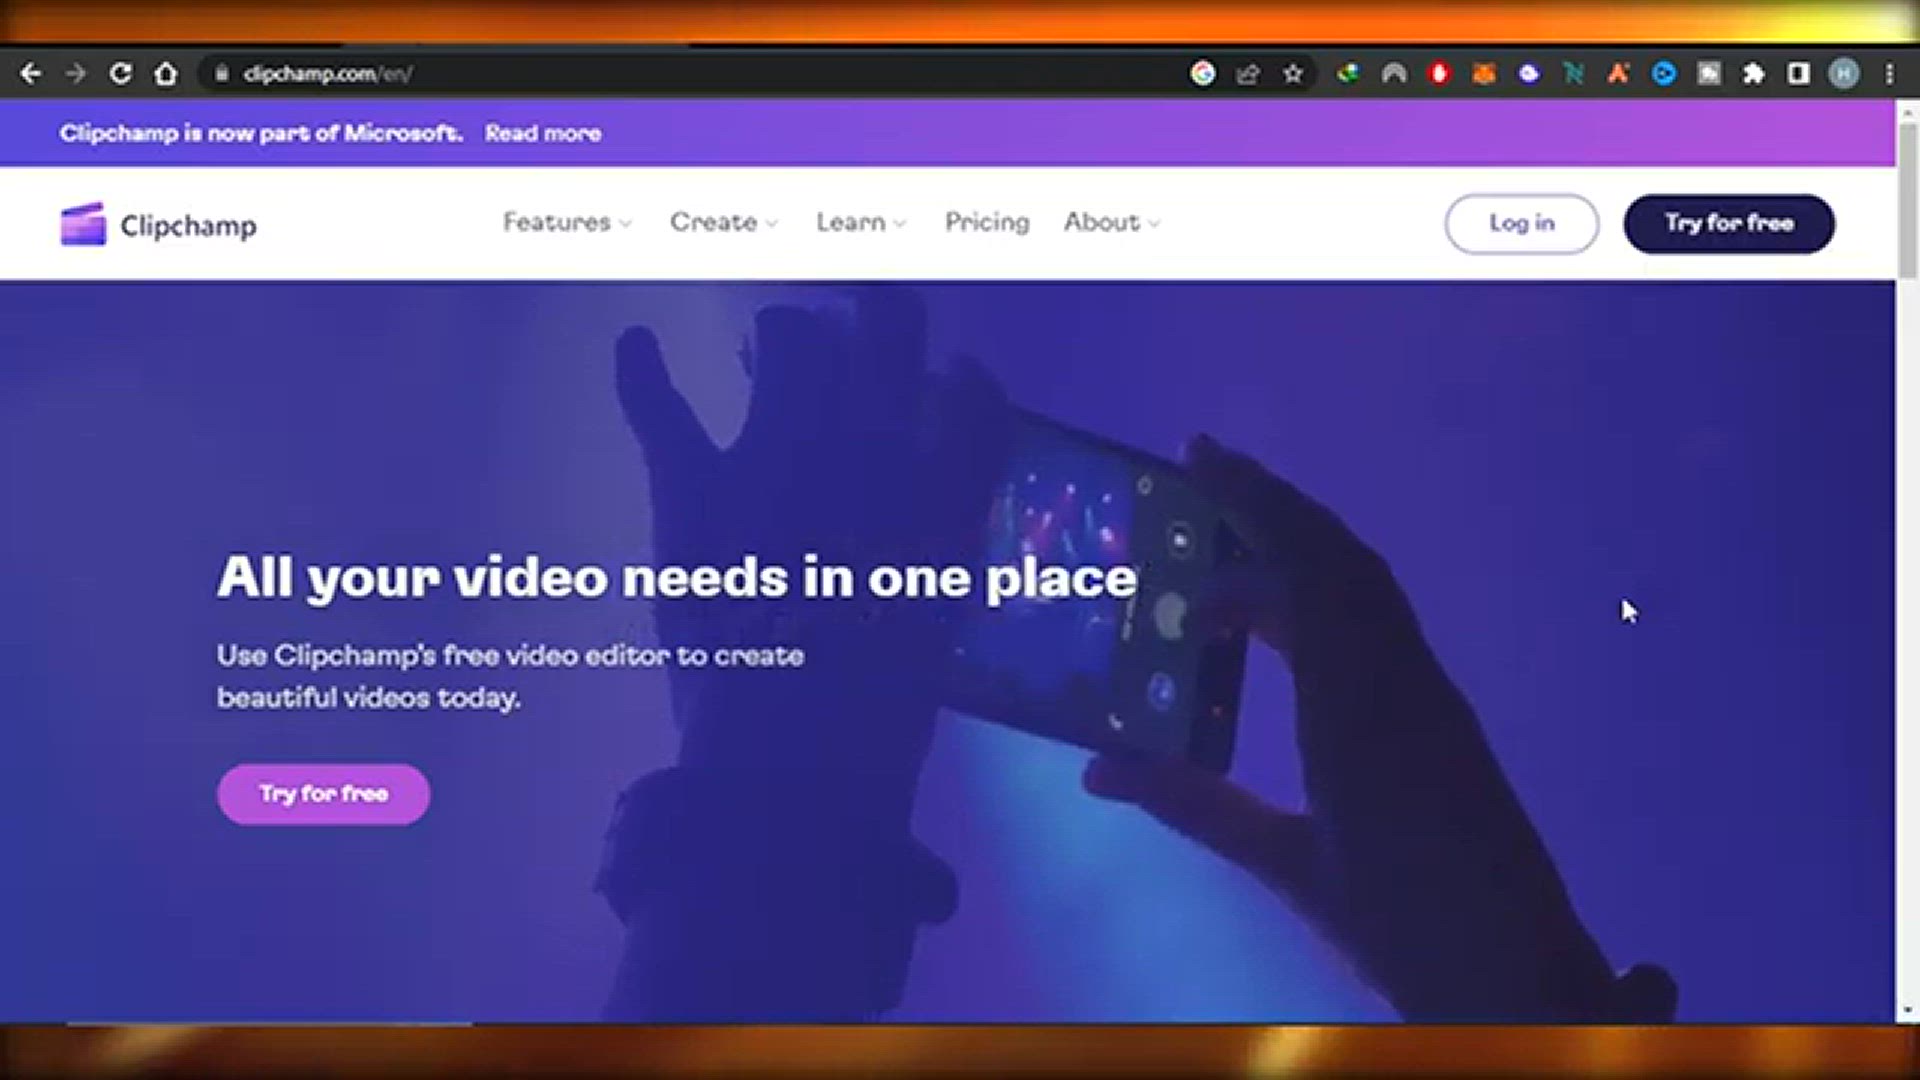This screenshot has height=1080, width=1920.
Task: Expand the Create menu
Action: (724, 222)
